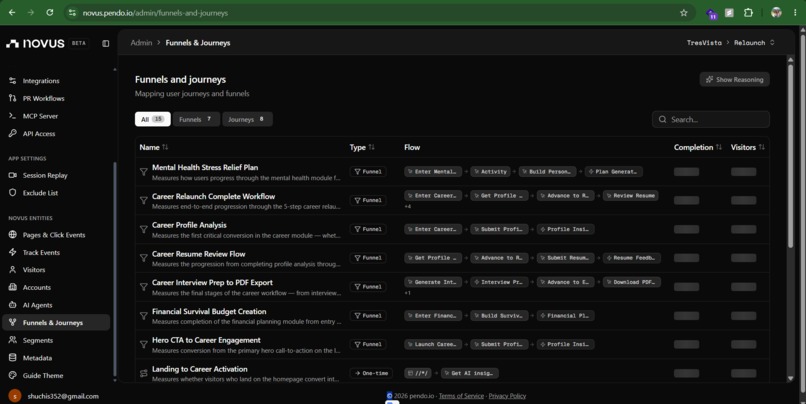806x404 pixels.
Task: Click the TresVista breadcrumb
Action: [704, 43]
